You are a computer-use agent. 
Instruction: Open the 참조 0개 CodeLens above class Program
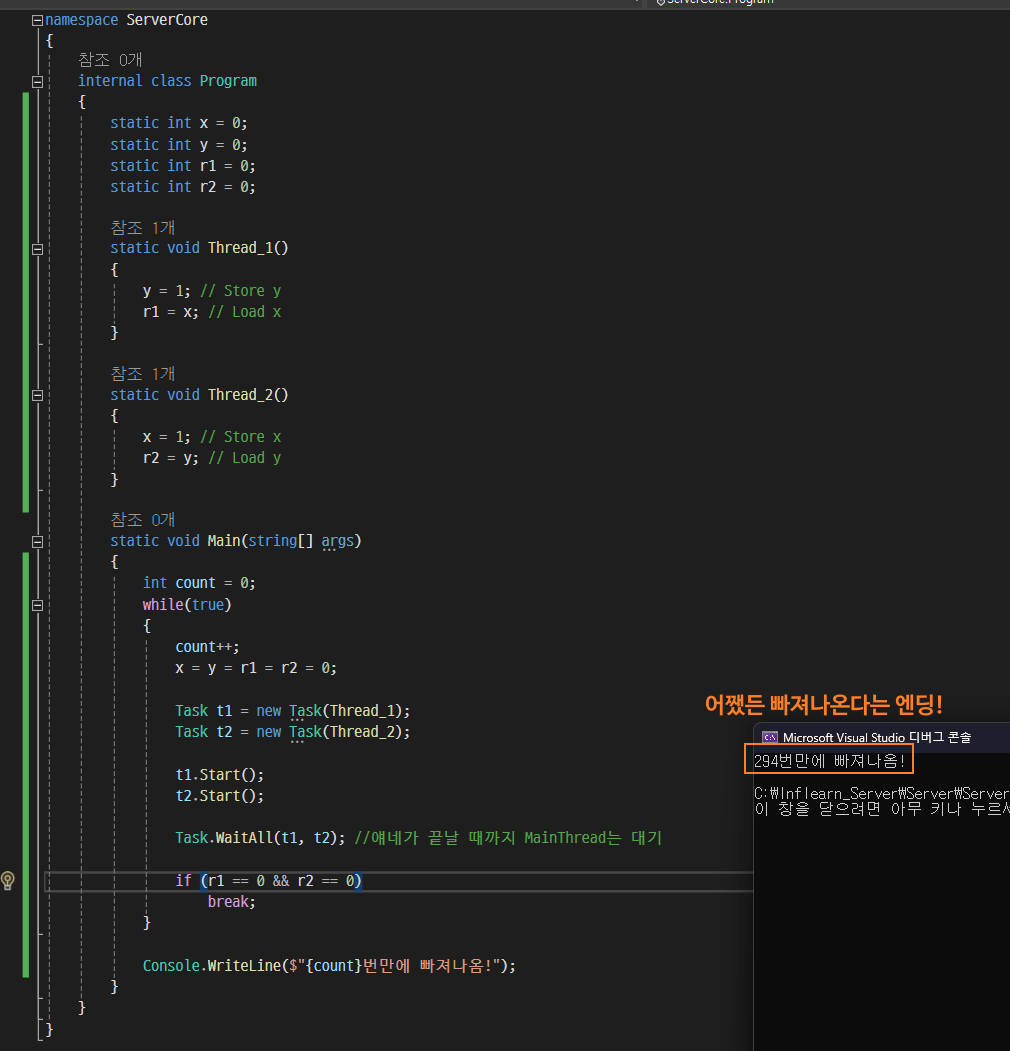pyautogui.click(x=110, y=60)
